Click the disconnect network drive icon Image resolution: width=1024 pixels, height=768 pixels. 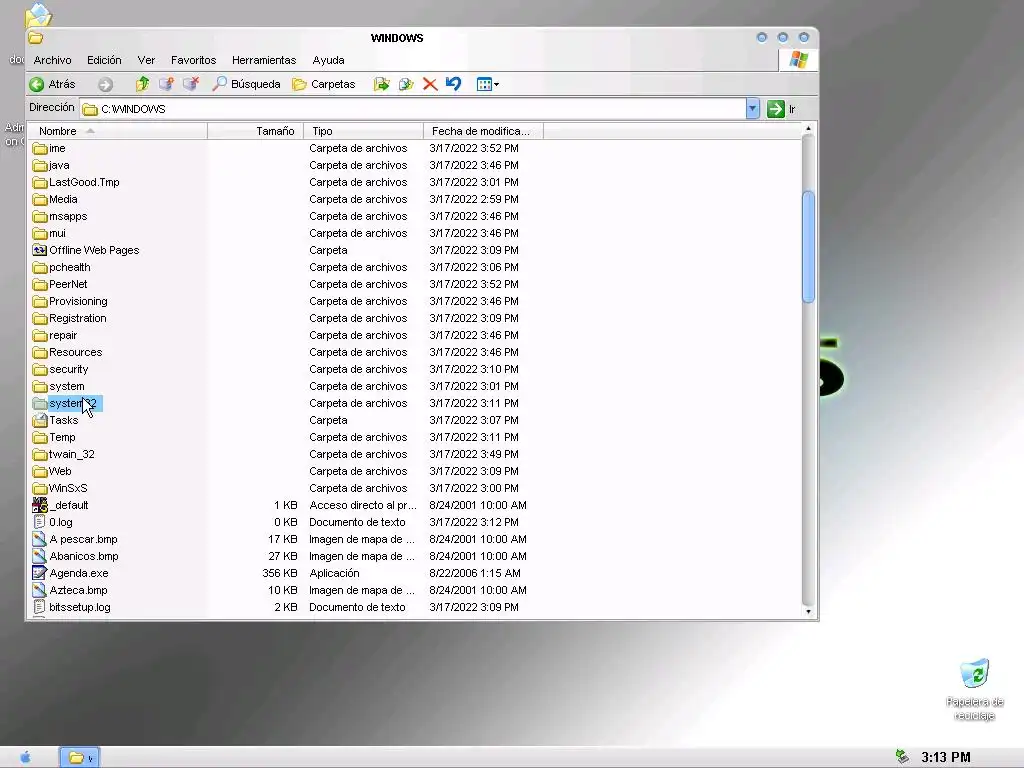(191, 84)
